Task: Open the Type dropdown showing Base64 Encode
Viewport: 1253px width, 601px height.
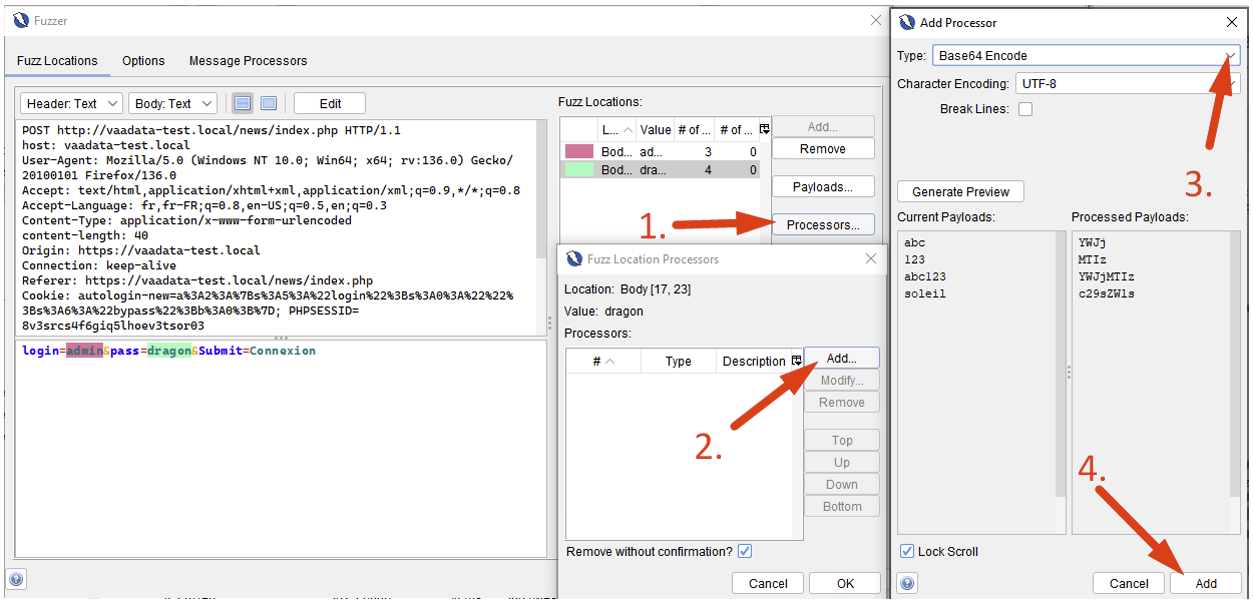Action: coord(1228,56)
